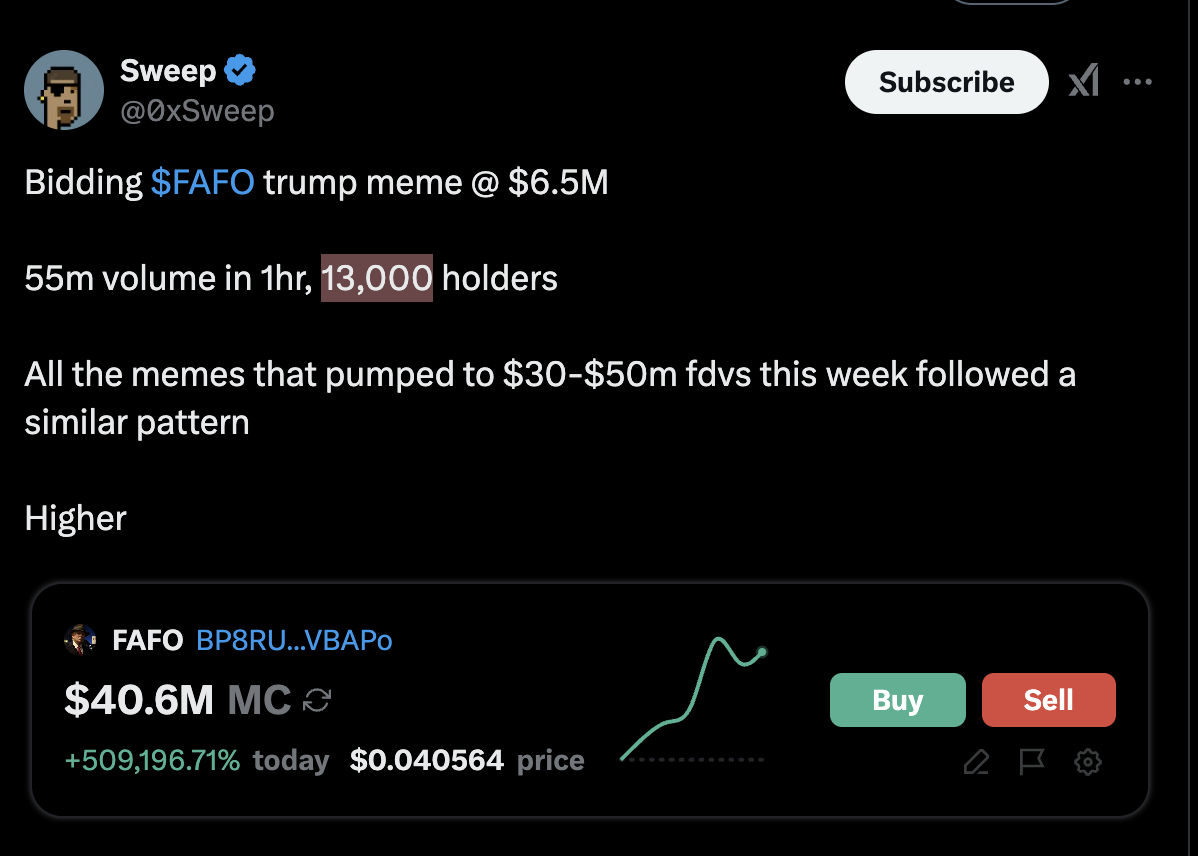Click the blue verified badge icon
Viewport: 1198px width, 856px height.
coord(240,70)
